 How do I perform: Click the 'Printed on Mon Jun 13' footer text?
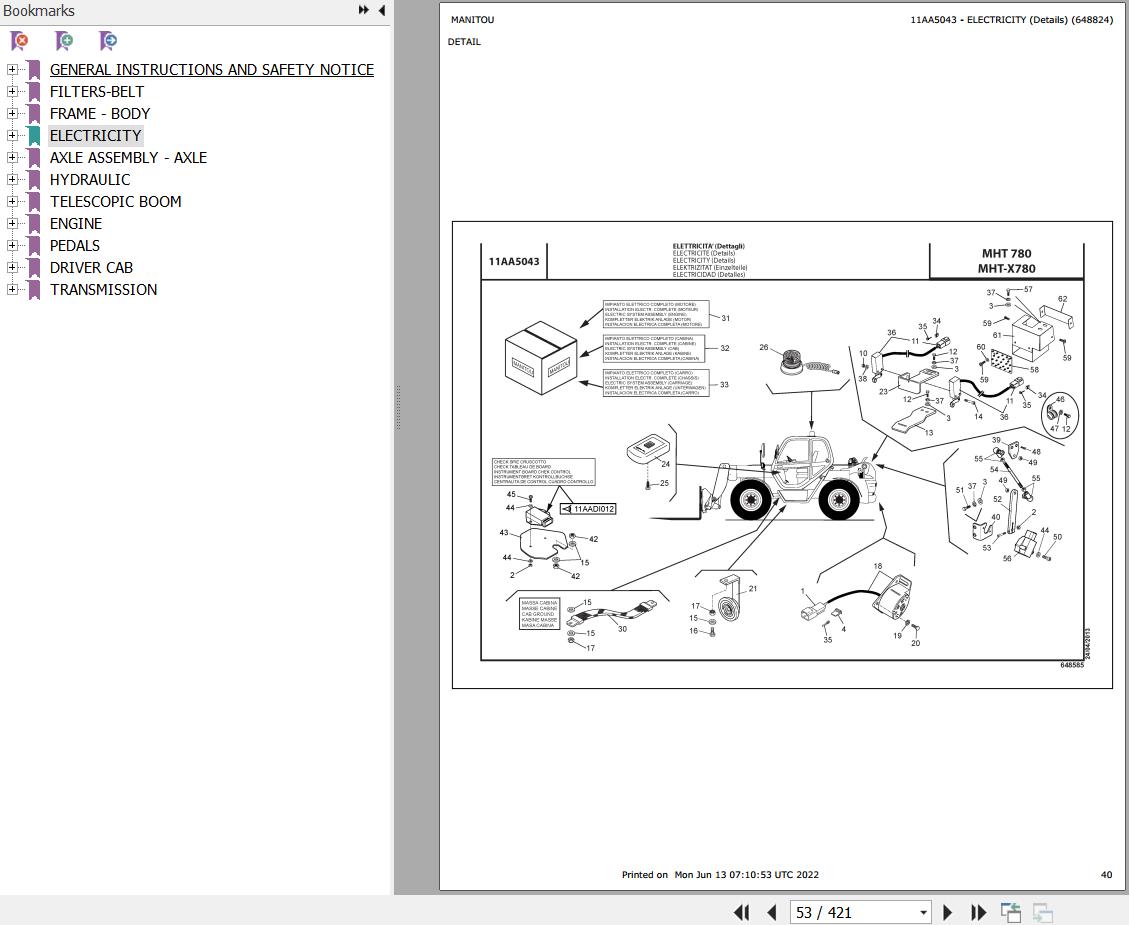tap(720, 875)
